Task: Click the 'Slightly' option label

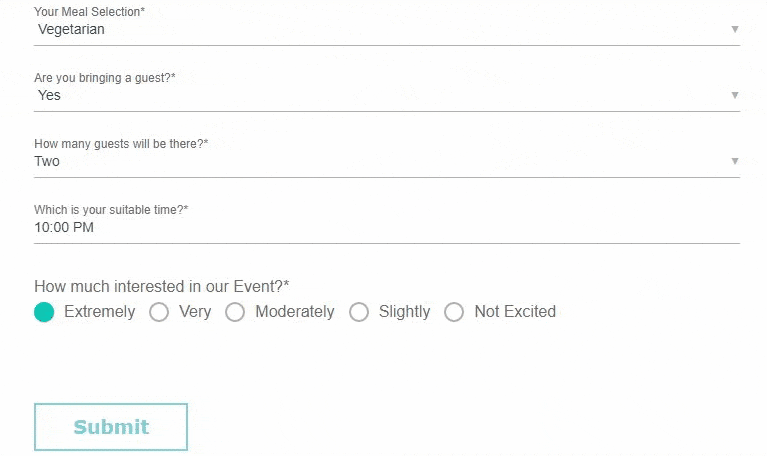Action: (x=405, y=312)
